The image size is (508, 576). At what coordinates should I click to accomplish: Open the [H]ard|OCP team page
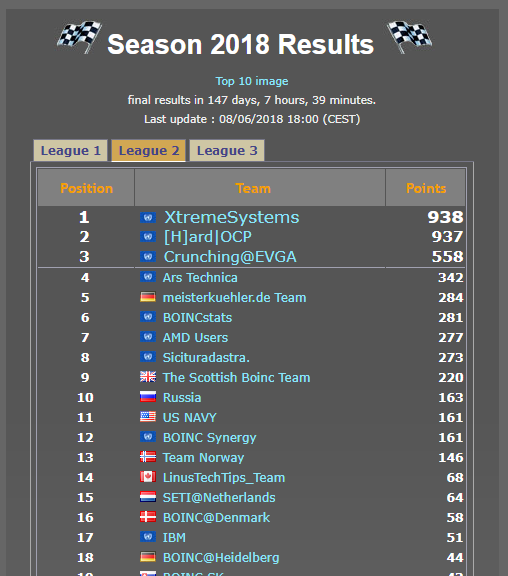pos(208,237)
